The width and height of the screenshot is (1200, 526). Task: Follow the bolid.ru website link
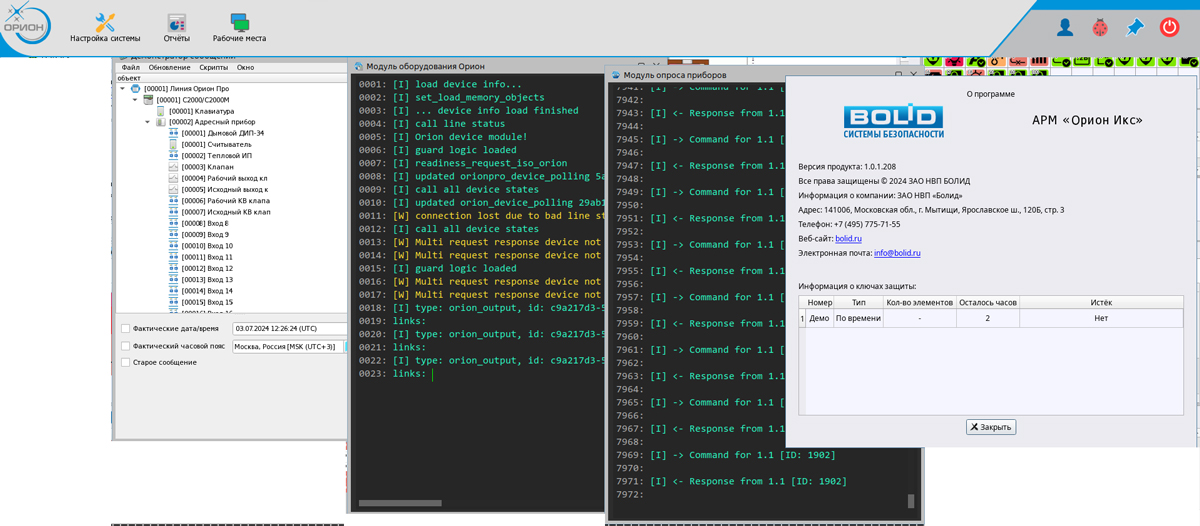848,239
